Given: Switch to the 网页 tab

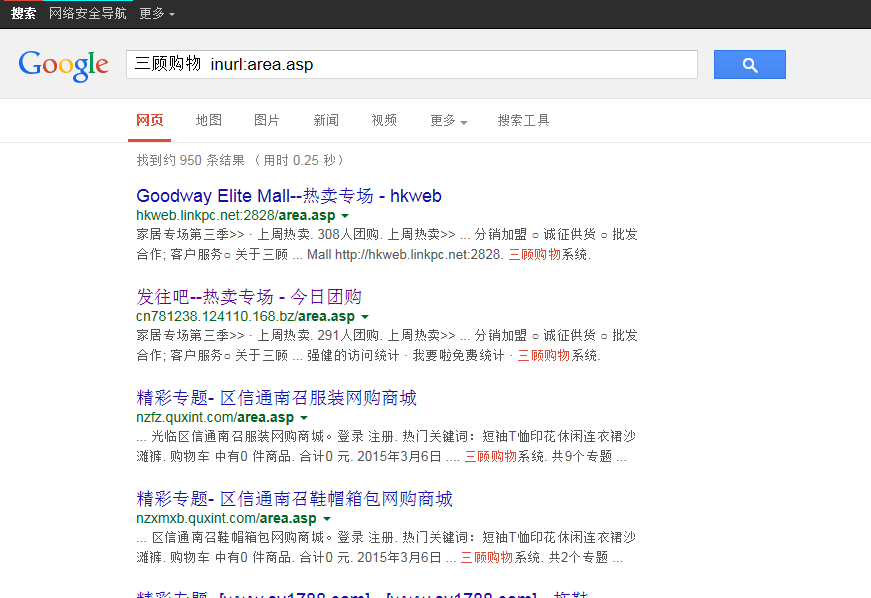Looking at the screenshot, I should (x=149, y=120).
